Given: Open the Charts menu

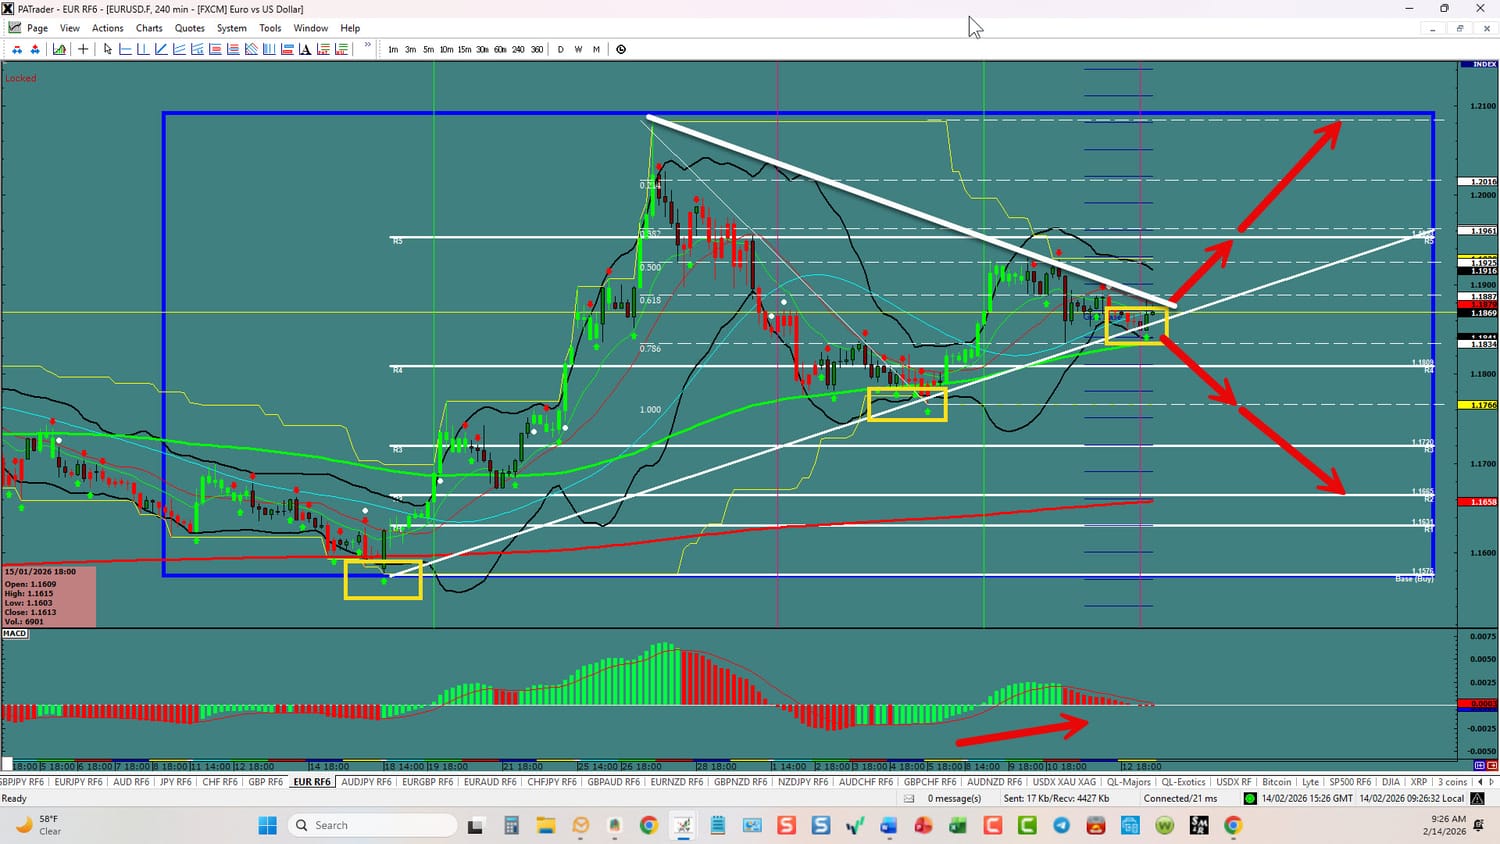Looking at the screenshot, I should tap(149, 28).
